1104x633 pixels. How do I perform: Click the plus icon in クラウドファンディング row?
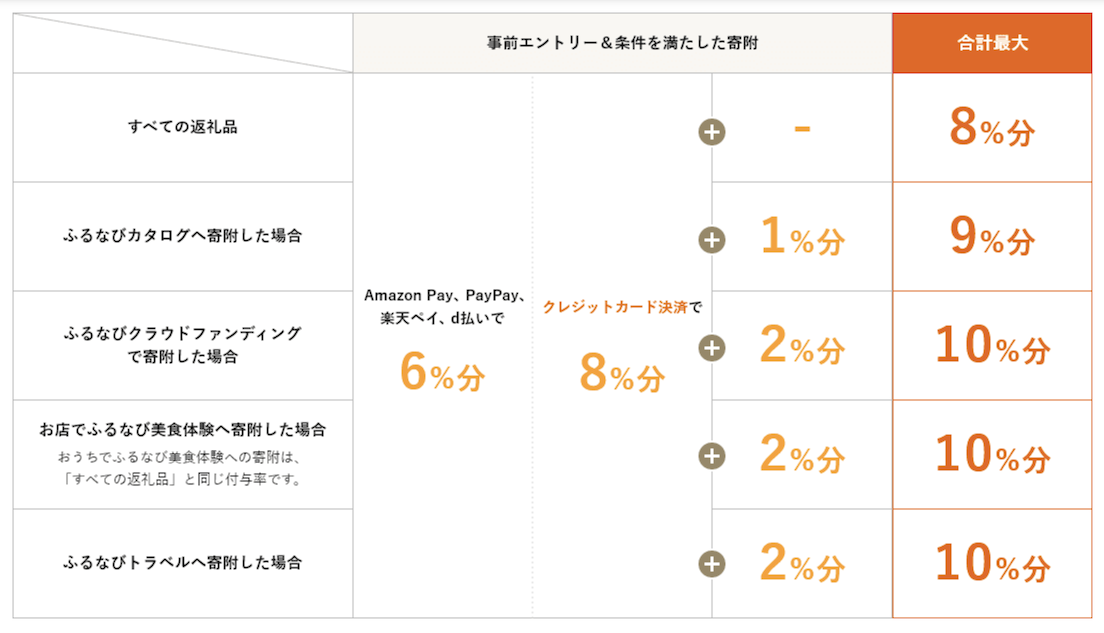pyautogui.click(x=712, y=348)
